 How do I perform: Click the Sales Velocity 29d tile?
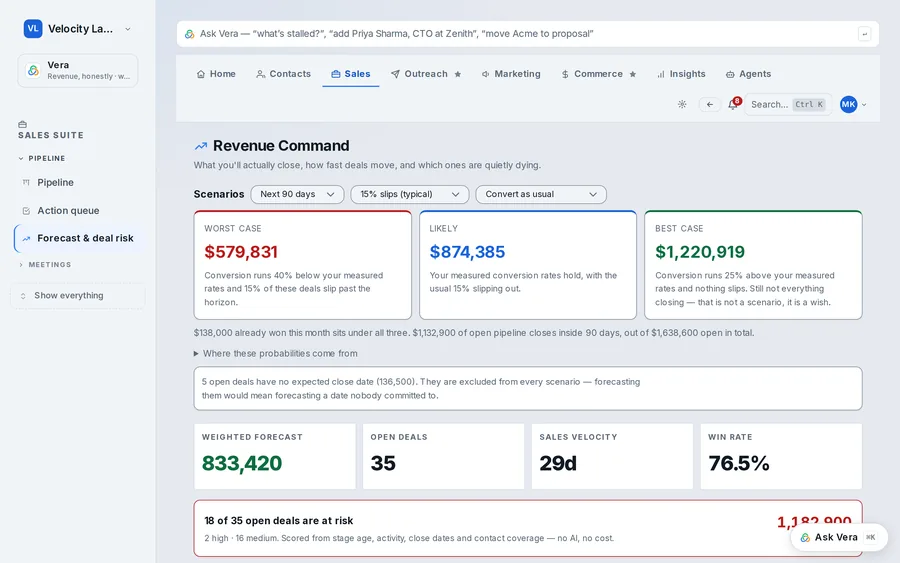click(612, 456)
